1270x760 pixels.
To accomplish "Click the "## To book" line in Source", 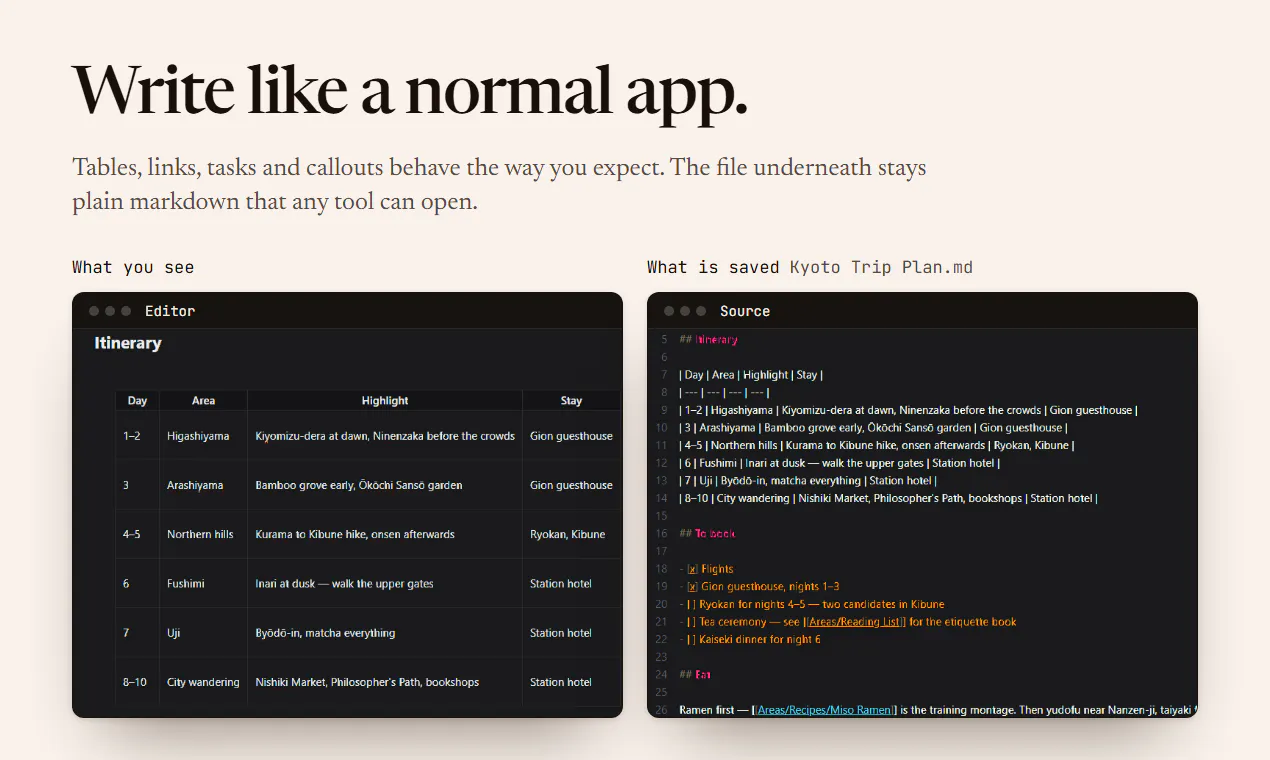I will (x=706, y=533).
